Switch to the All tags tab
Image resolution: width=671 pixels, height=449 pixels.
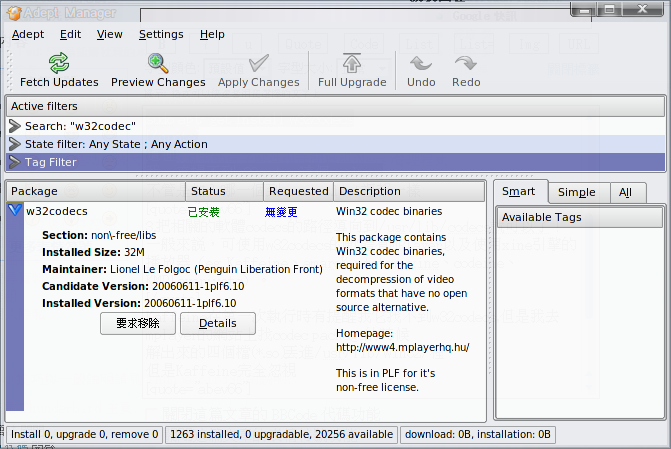coord(627,193)
